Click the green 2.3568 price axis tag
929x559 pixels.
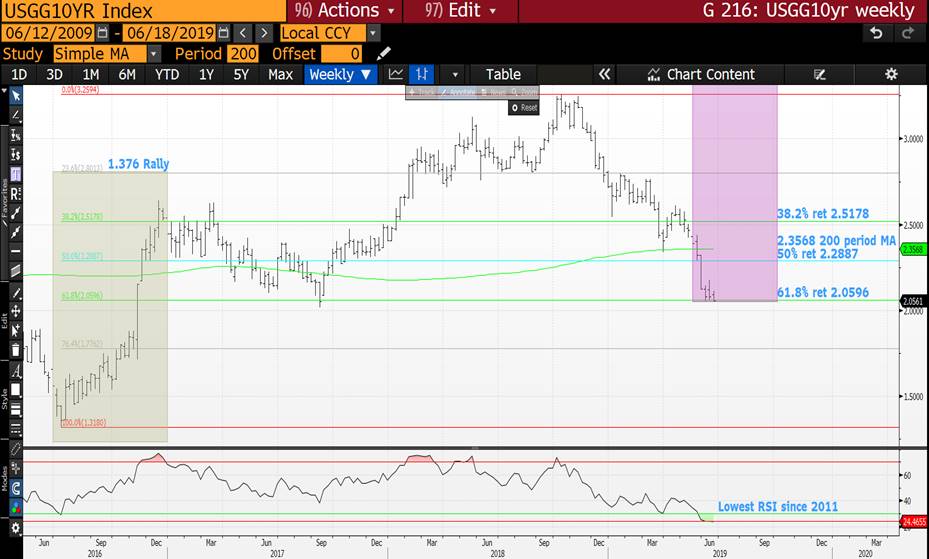point(912,250)
